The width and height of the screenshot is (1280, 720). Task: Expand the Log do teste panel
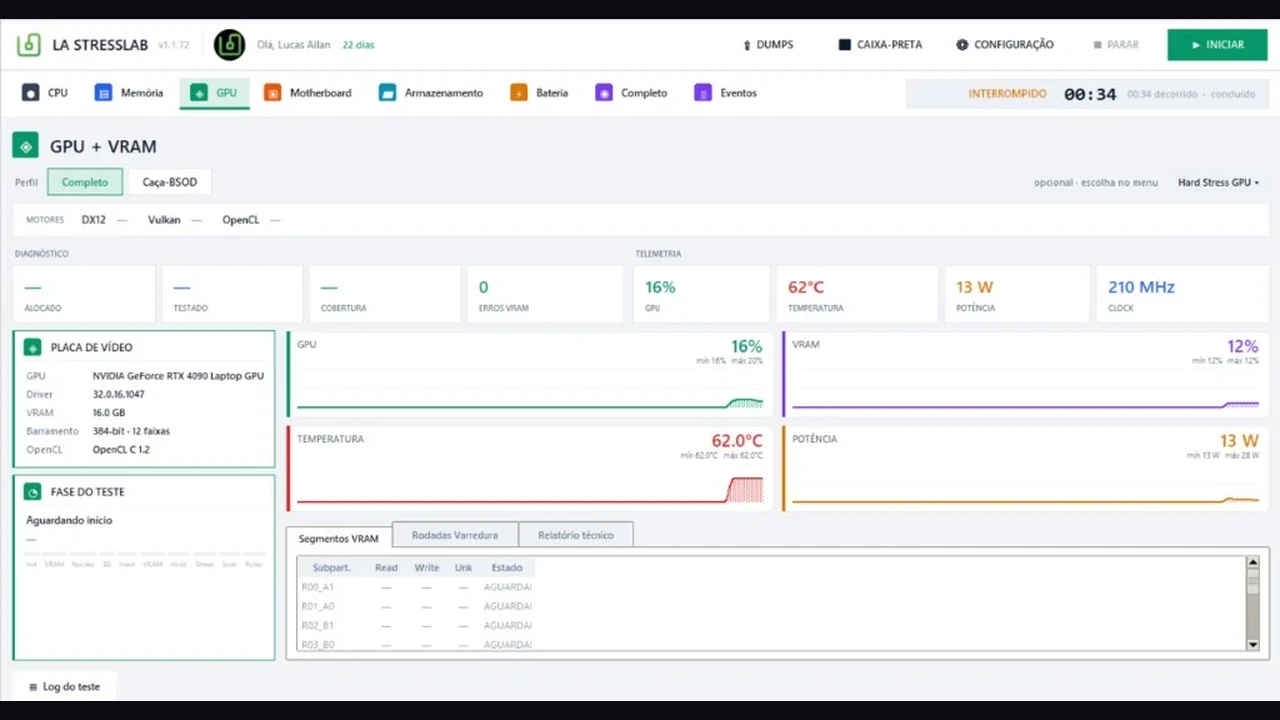[64, 687]
